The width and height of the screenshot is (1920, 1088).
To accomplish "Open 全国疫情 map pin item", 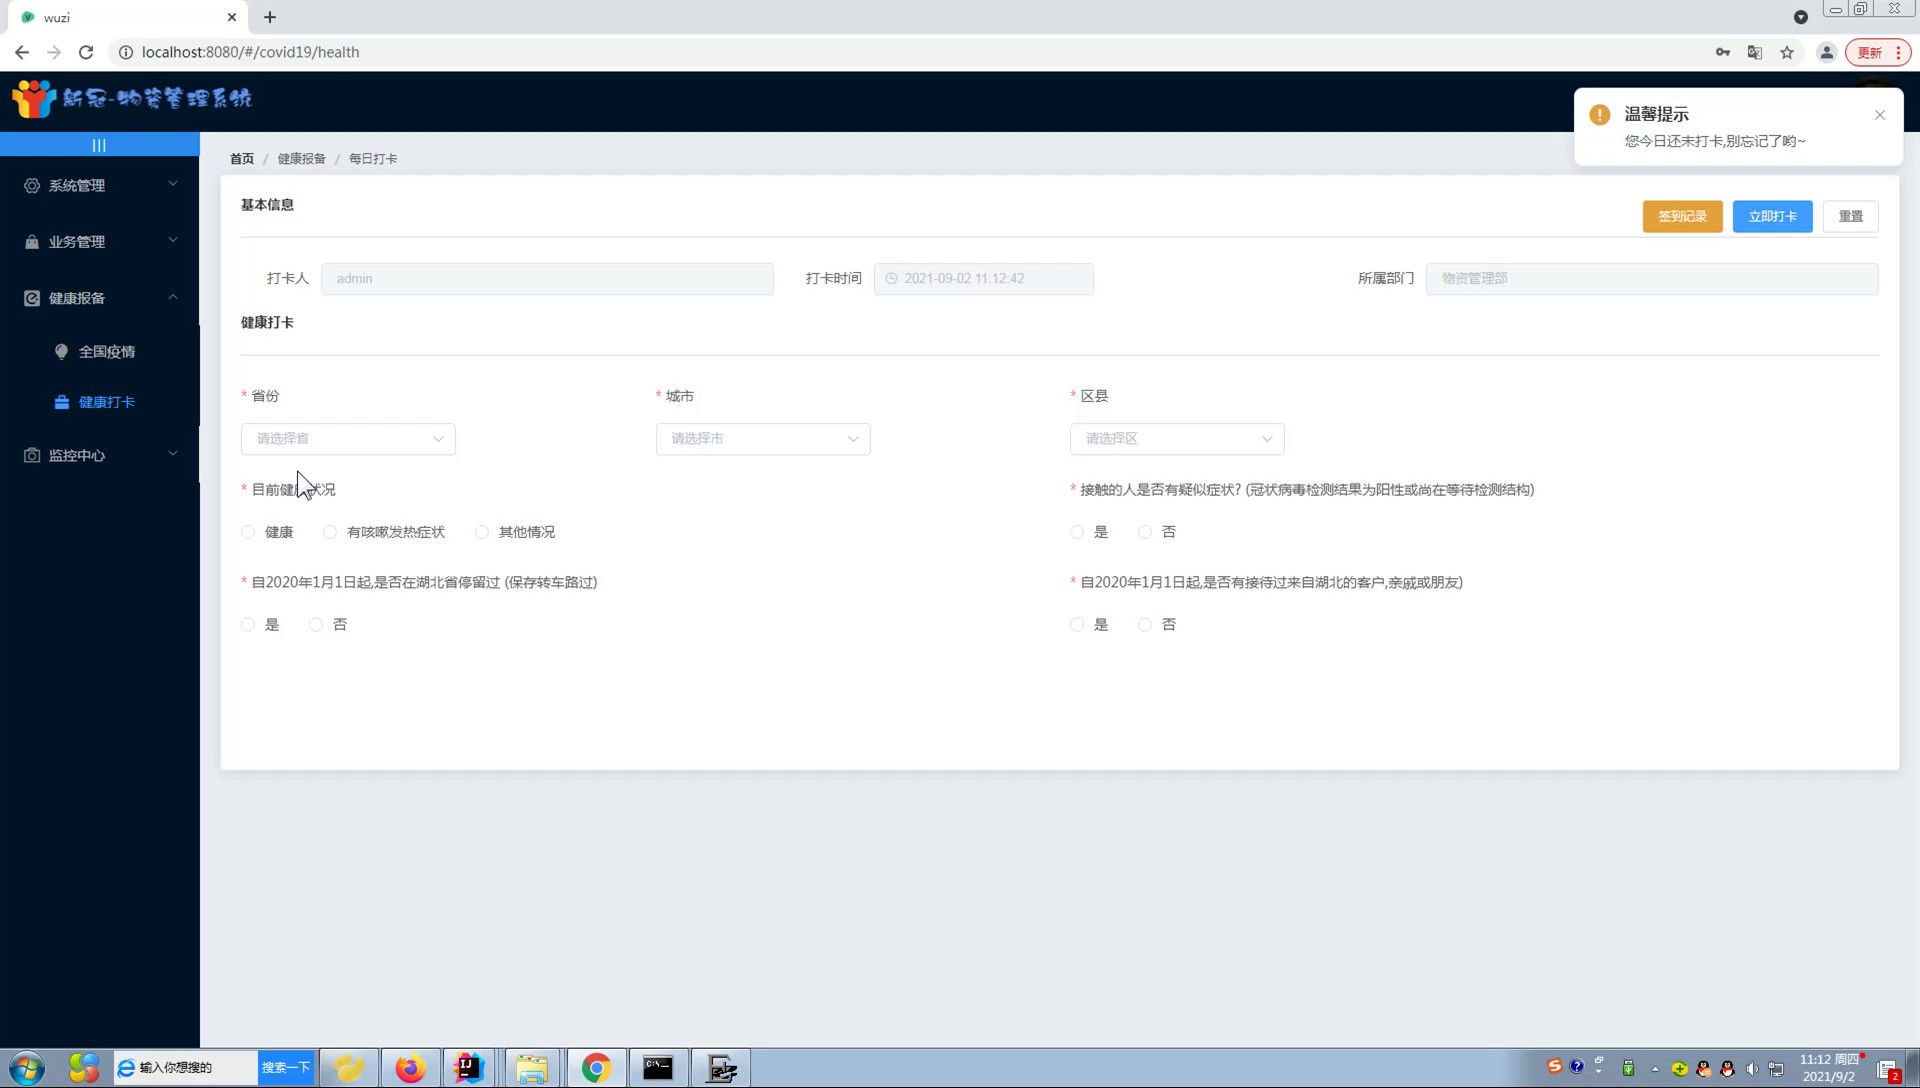I will click(x=106, y=352).
